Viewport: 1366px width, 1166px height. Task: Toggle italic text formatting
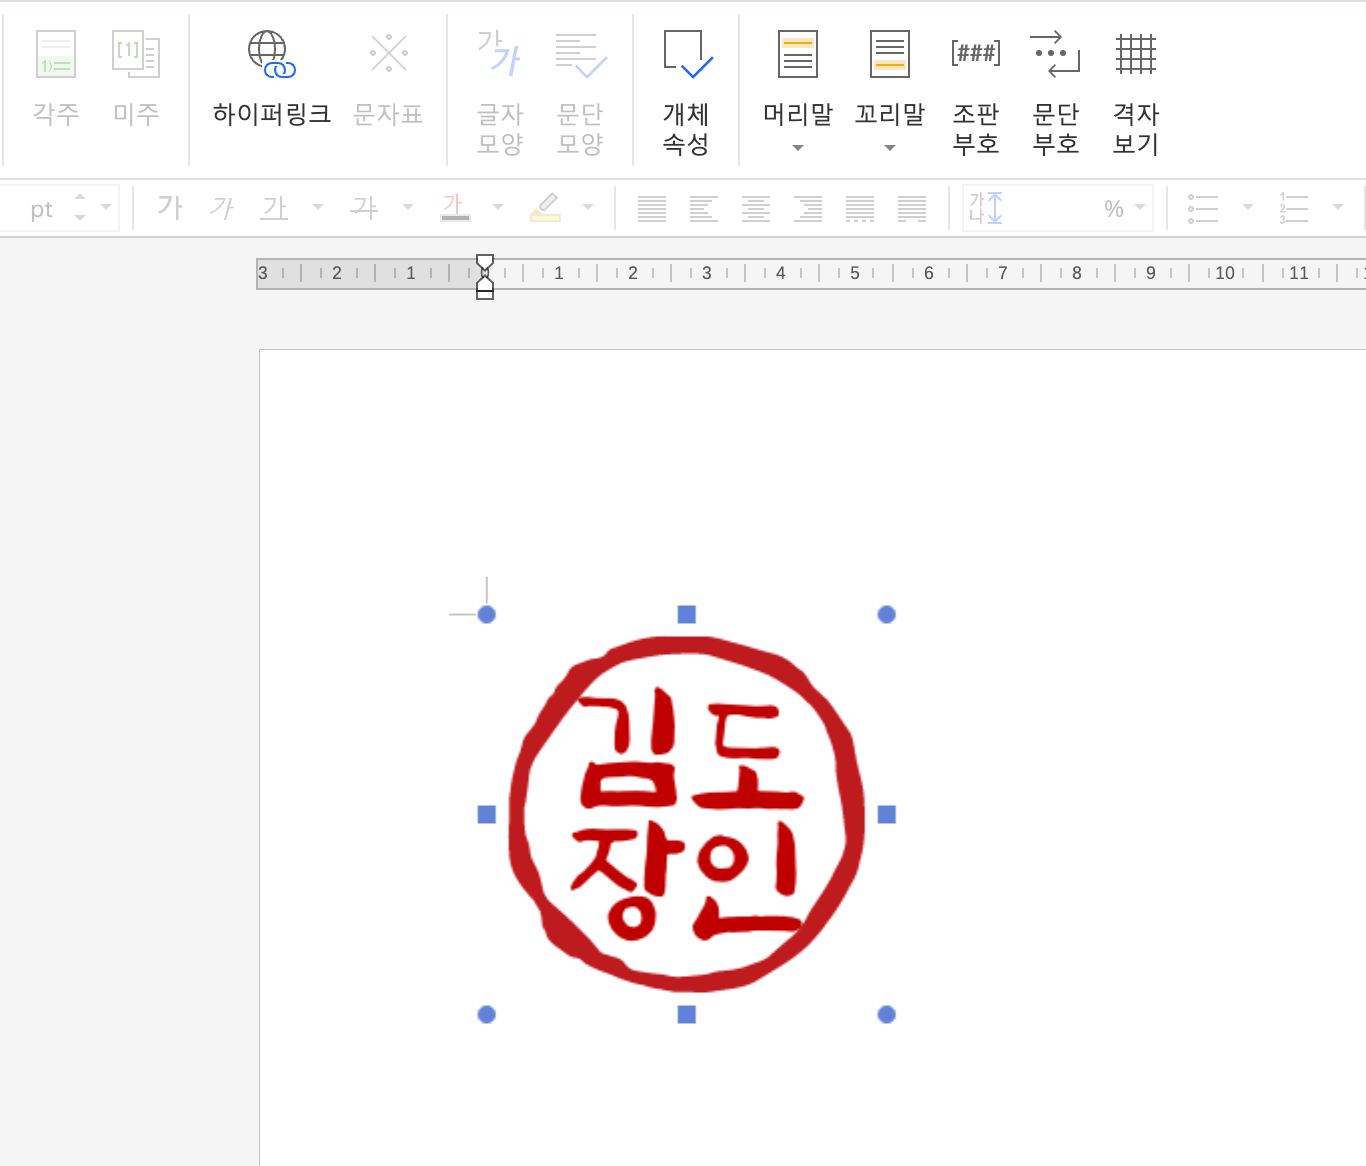click(x=222, y=207)
